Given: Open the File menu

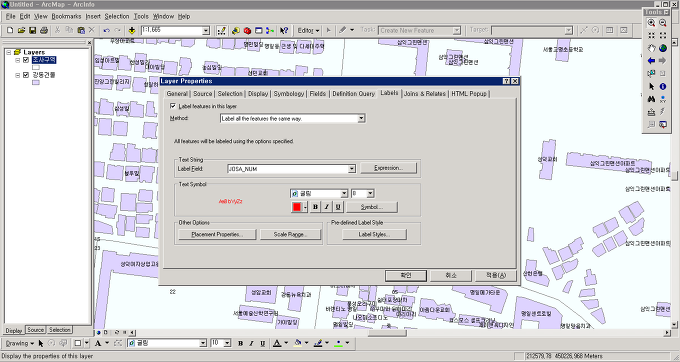Looking at the screenshot, I should [x=11, y=16].
